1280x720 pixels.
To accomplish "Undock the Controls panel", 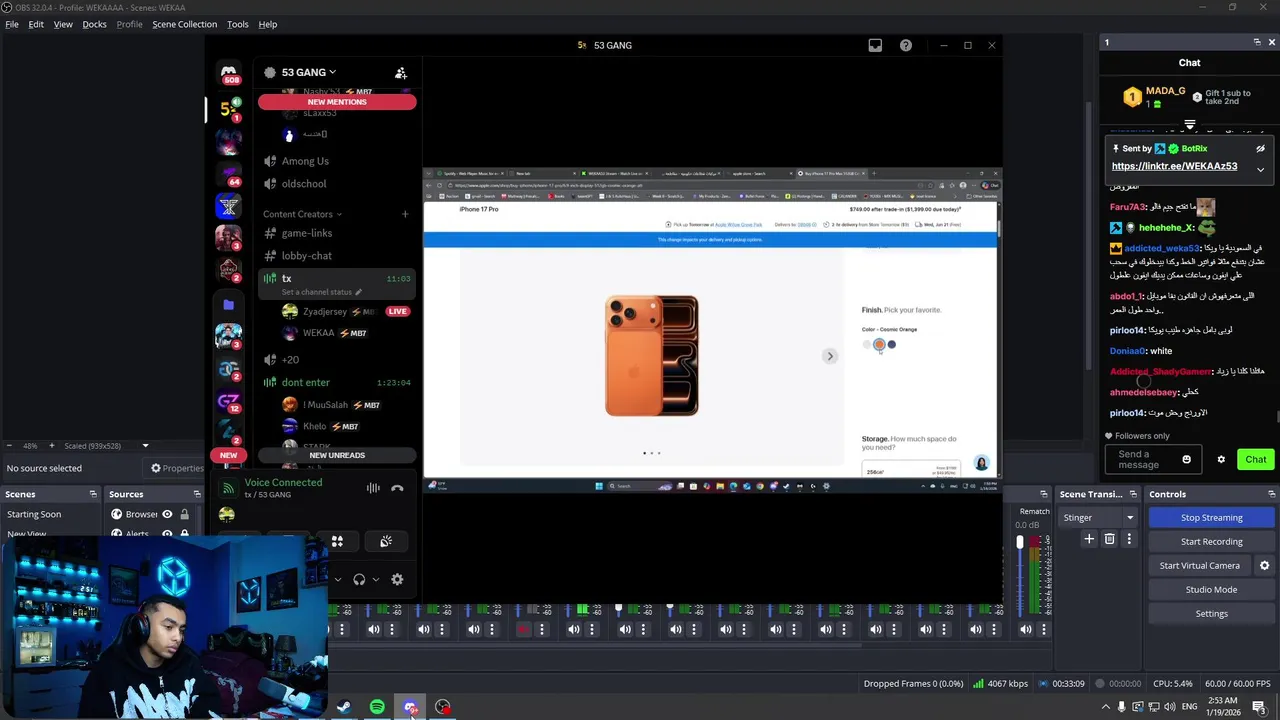I will click(x=1271, y=494).
